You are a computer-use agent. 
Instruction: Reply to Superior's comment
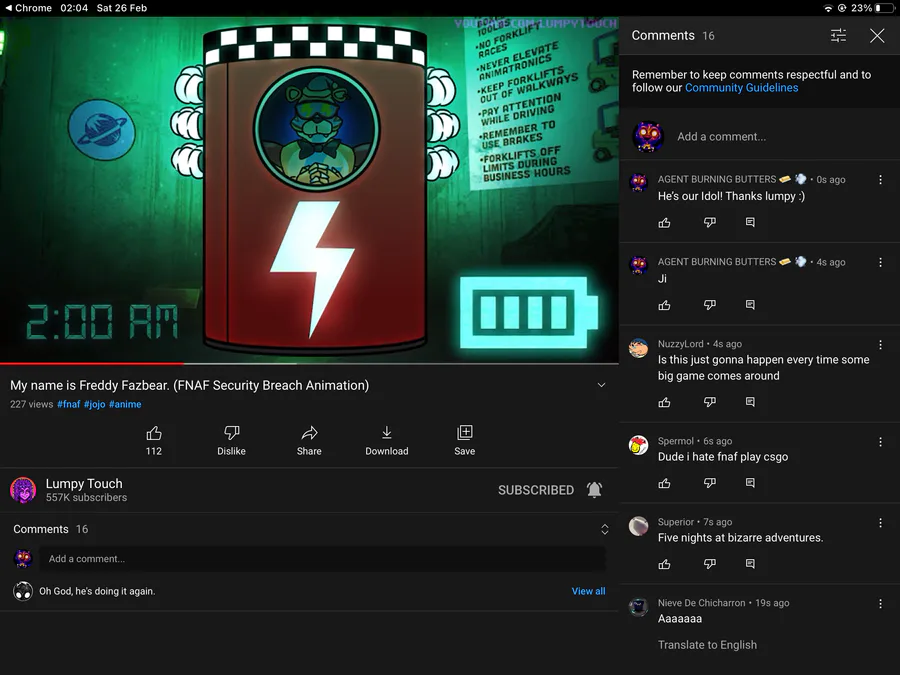coord(750,564)
